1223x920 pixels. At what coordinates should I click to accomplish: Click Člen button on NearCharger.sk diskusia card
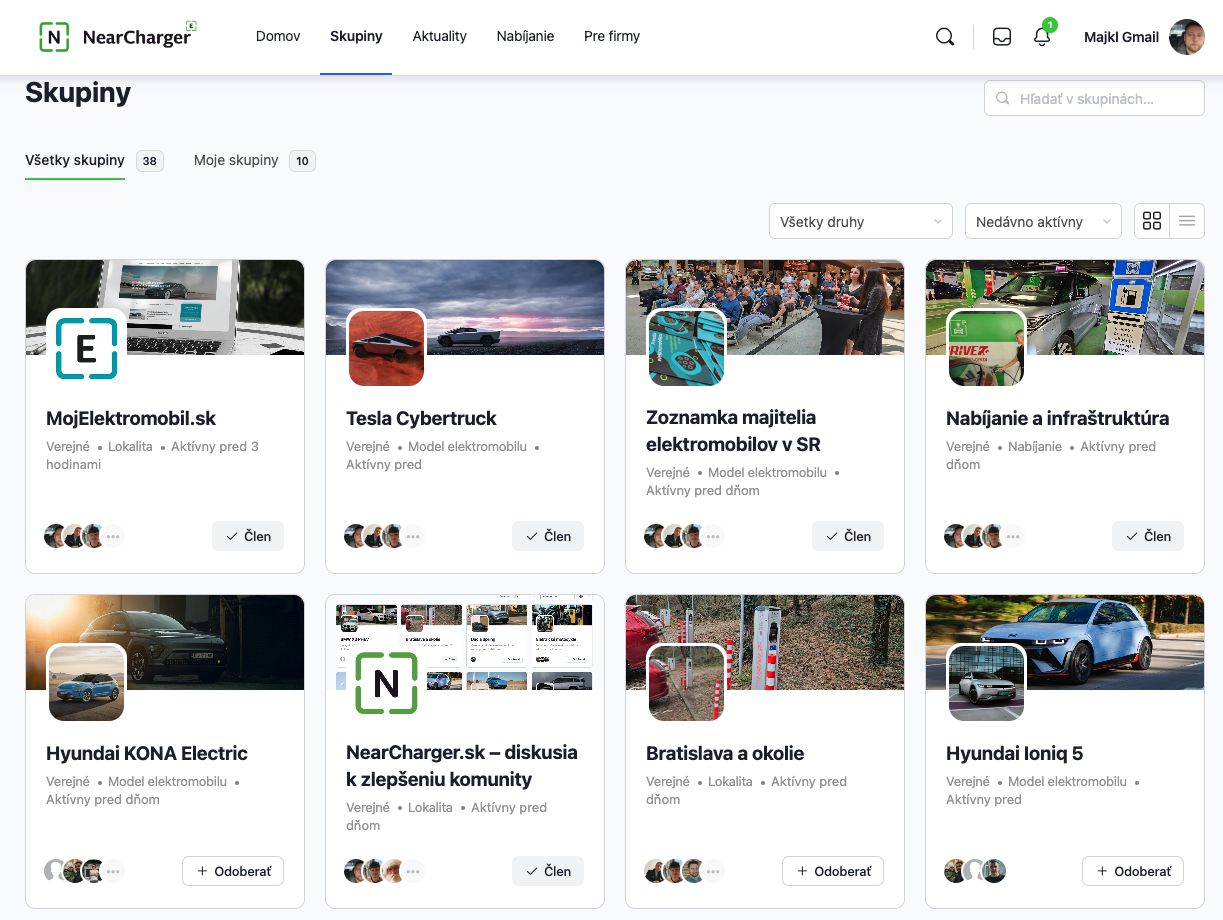point(548,871)
